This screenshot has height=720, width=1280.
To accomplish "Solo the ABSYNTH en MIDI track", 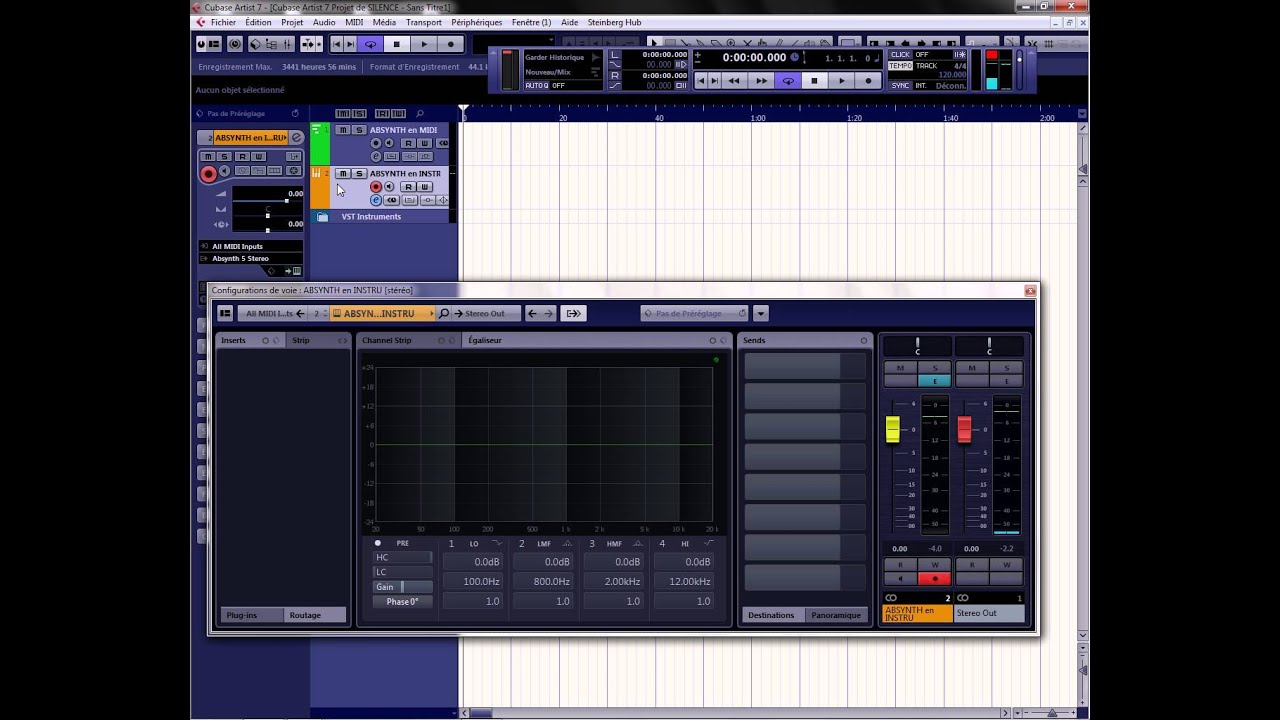I will coord(359,130).
